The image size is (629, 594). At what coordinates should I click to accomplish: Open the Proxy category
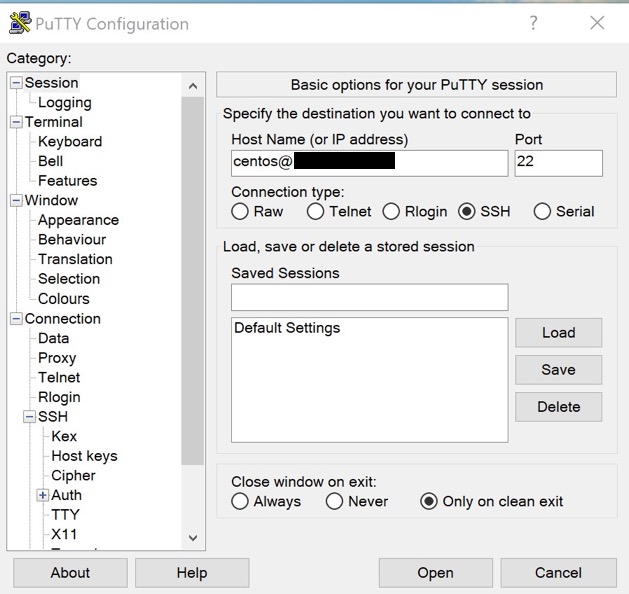57,358
